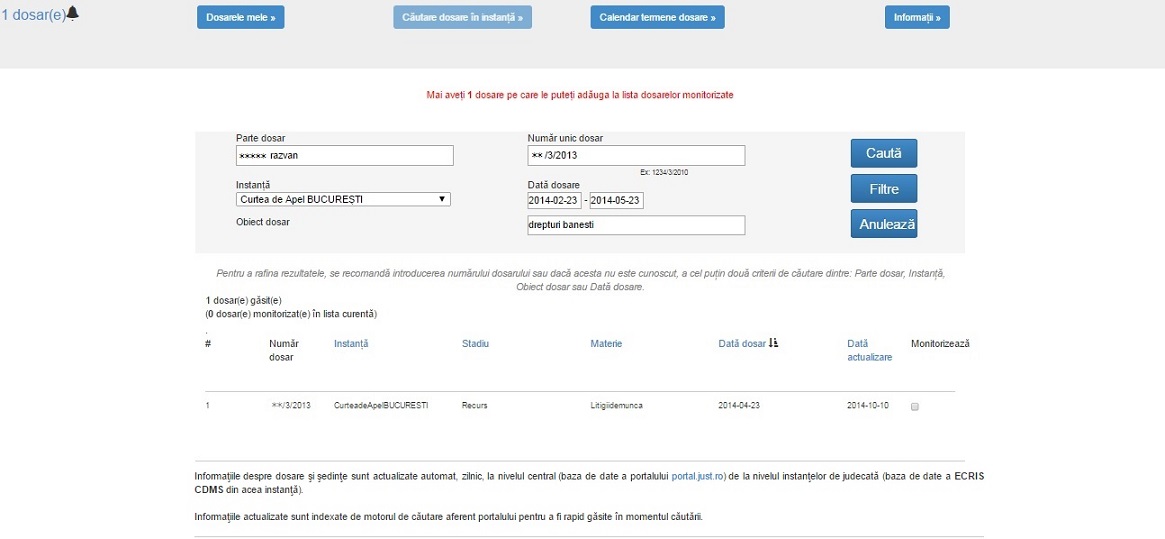Open the Instanță dropdown
The width and height of the screenshot is (1165, 539).
pos(343,199)
